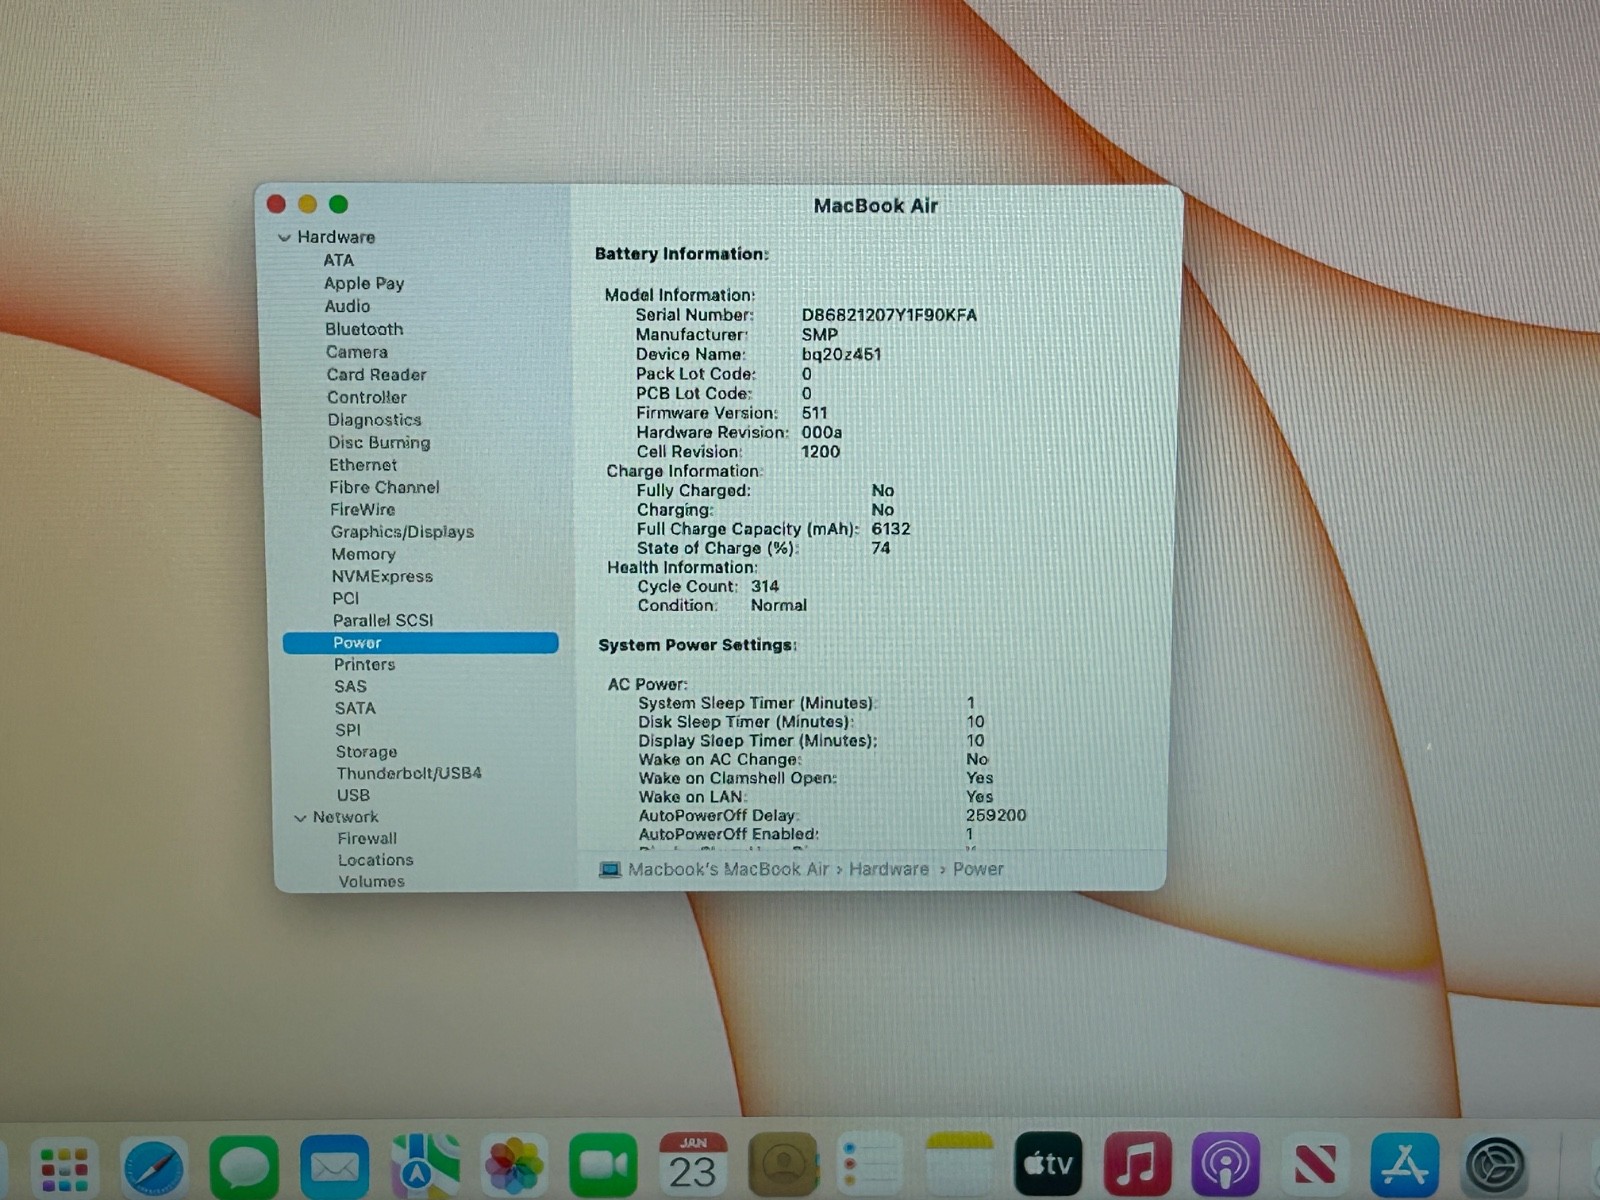1600x1200 pixels.
Task: Click the Device Name value bq20z451
Action: (x=841, y=354)
